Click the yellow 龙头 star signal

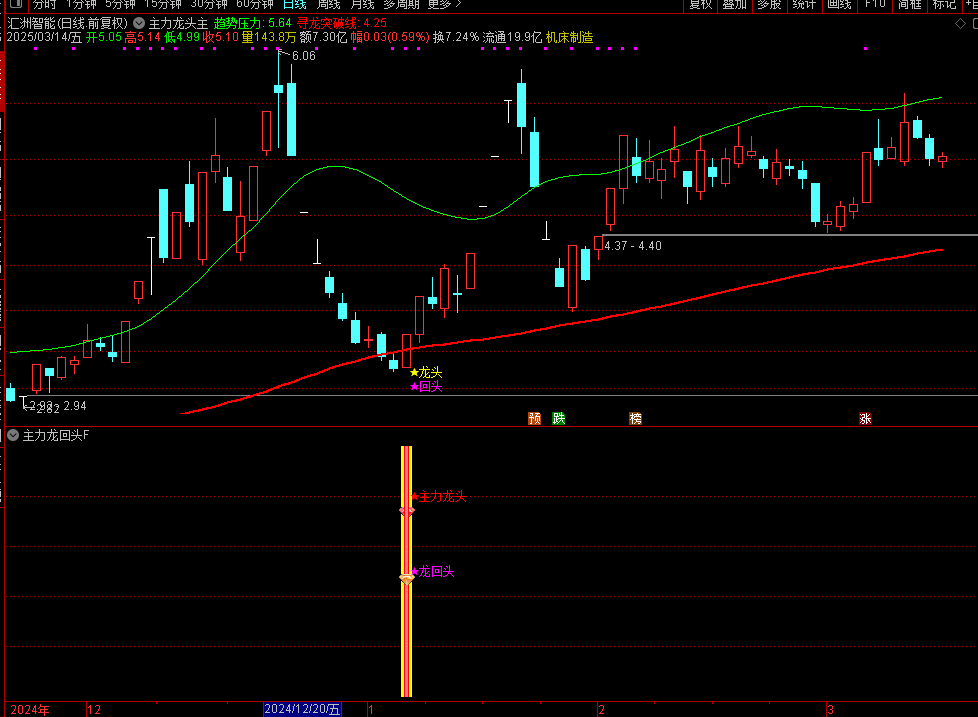425,372
